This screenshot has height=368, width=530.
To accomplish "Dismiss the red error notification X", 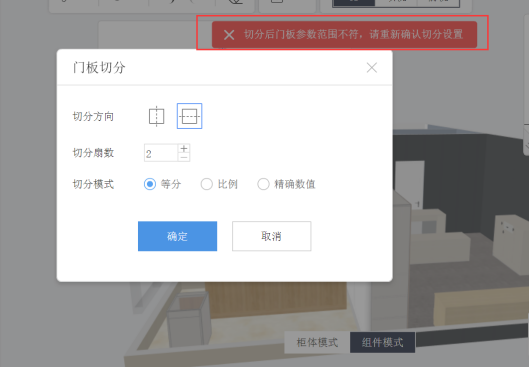I will click(229, 34).
